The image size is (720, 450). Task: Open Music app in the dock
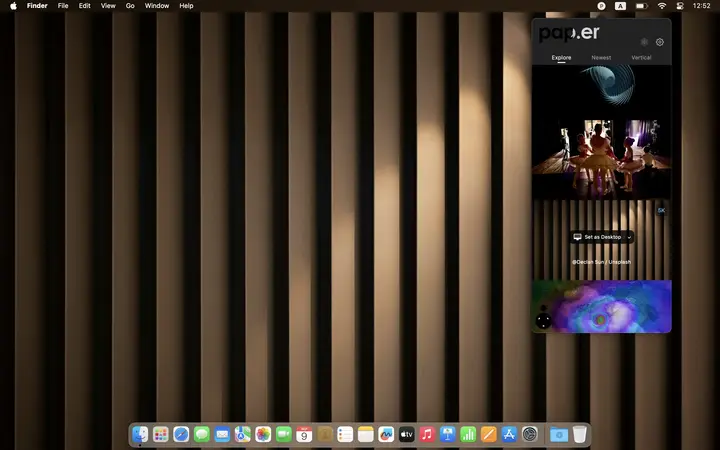coord(427,434)
